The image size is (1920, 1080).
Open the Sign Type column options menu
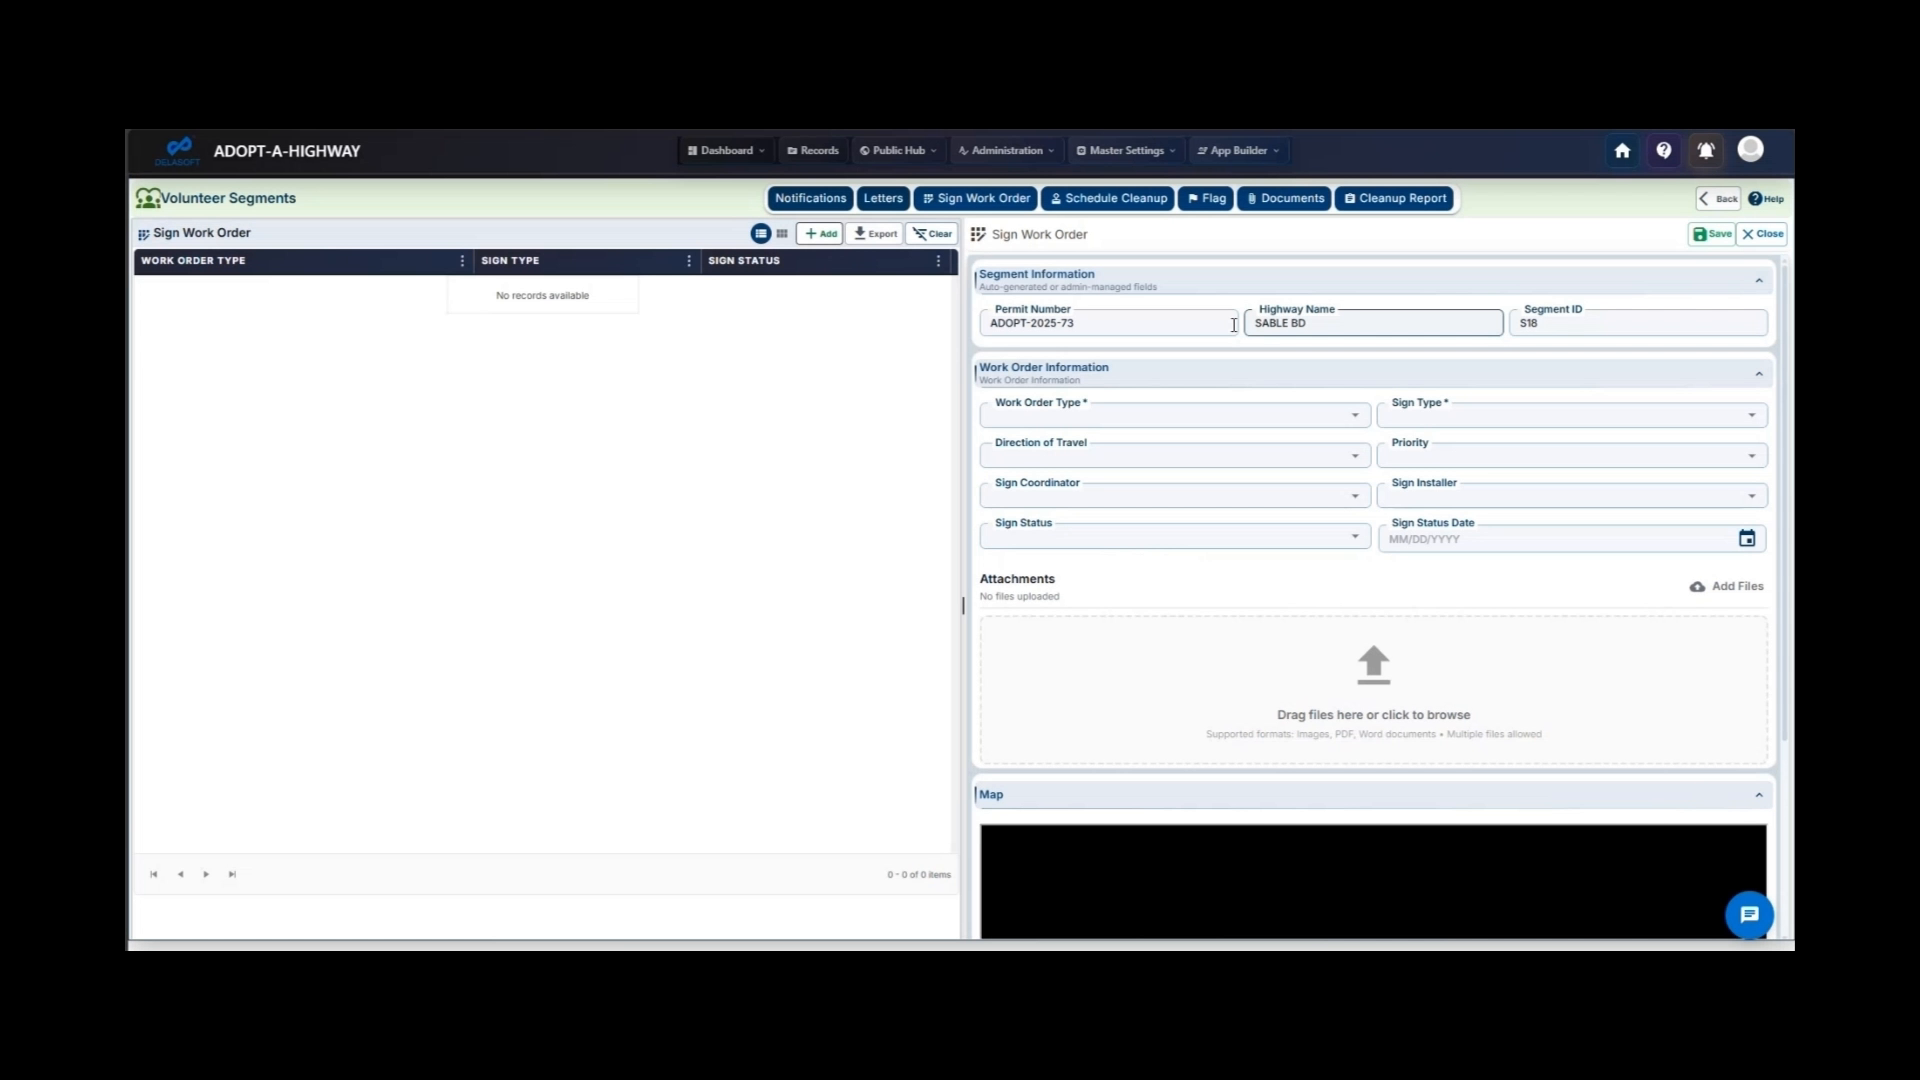click(x=688, y=261)
